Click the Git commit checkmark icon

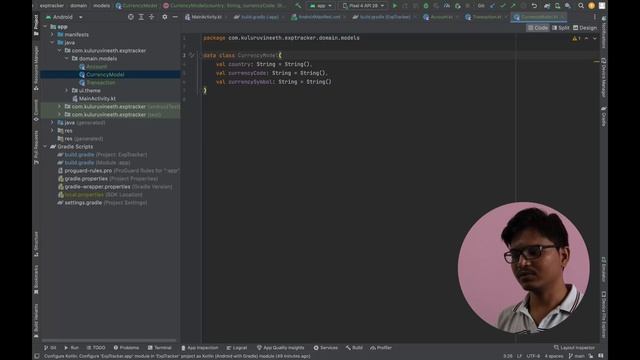pos(502,6)
